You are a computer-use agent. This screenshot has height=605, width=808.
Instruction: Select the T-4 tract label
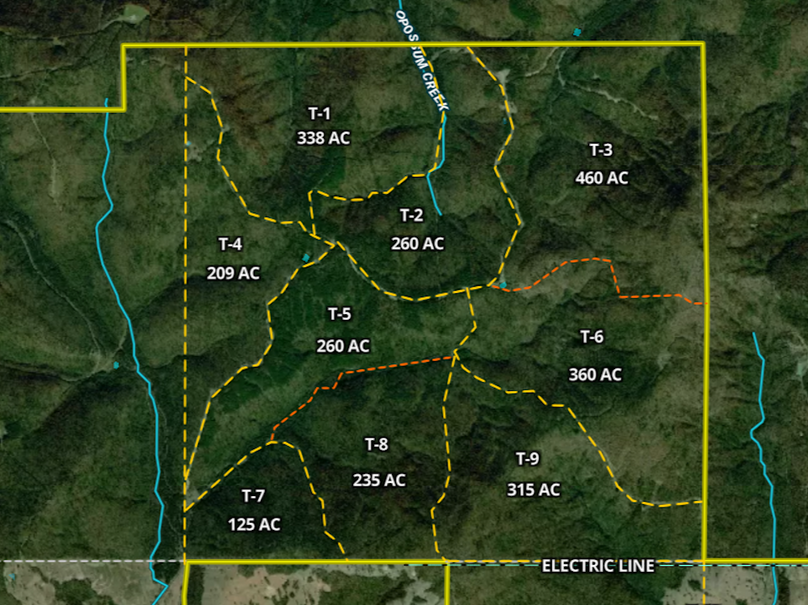pyautogui.click(x=230, y=244)
